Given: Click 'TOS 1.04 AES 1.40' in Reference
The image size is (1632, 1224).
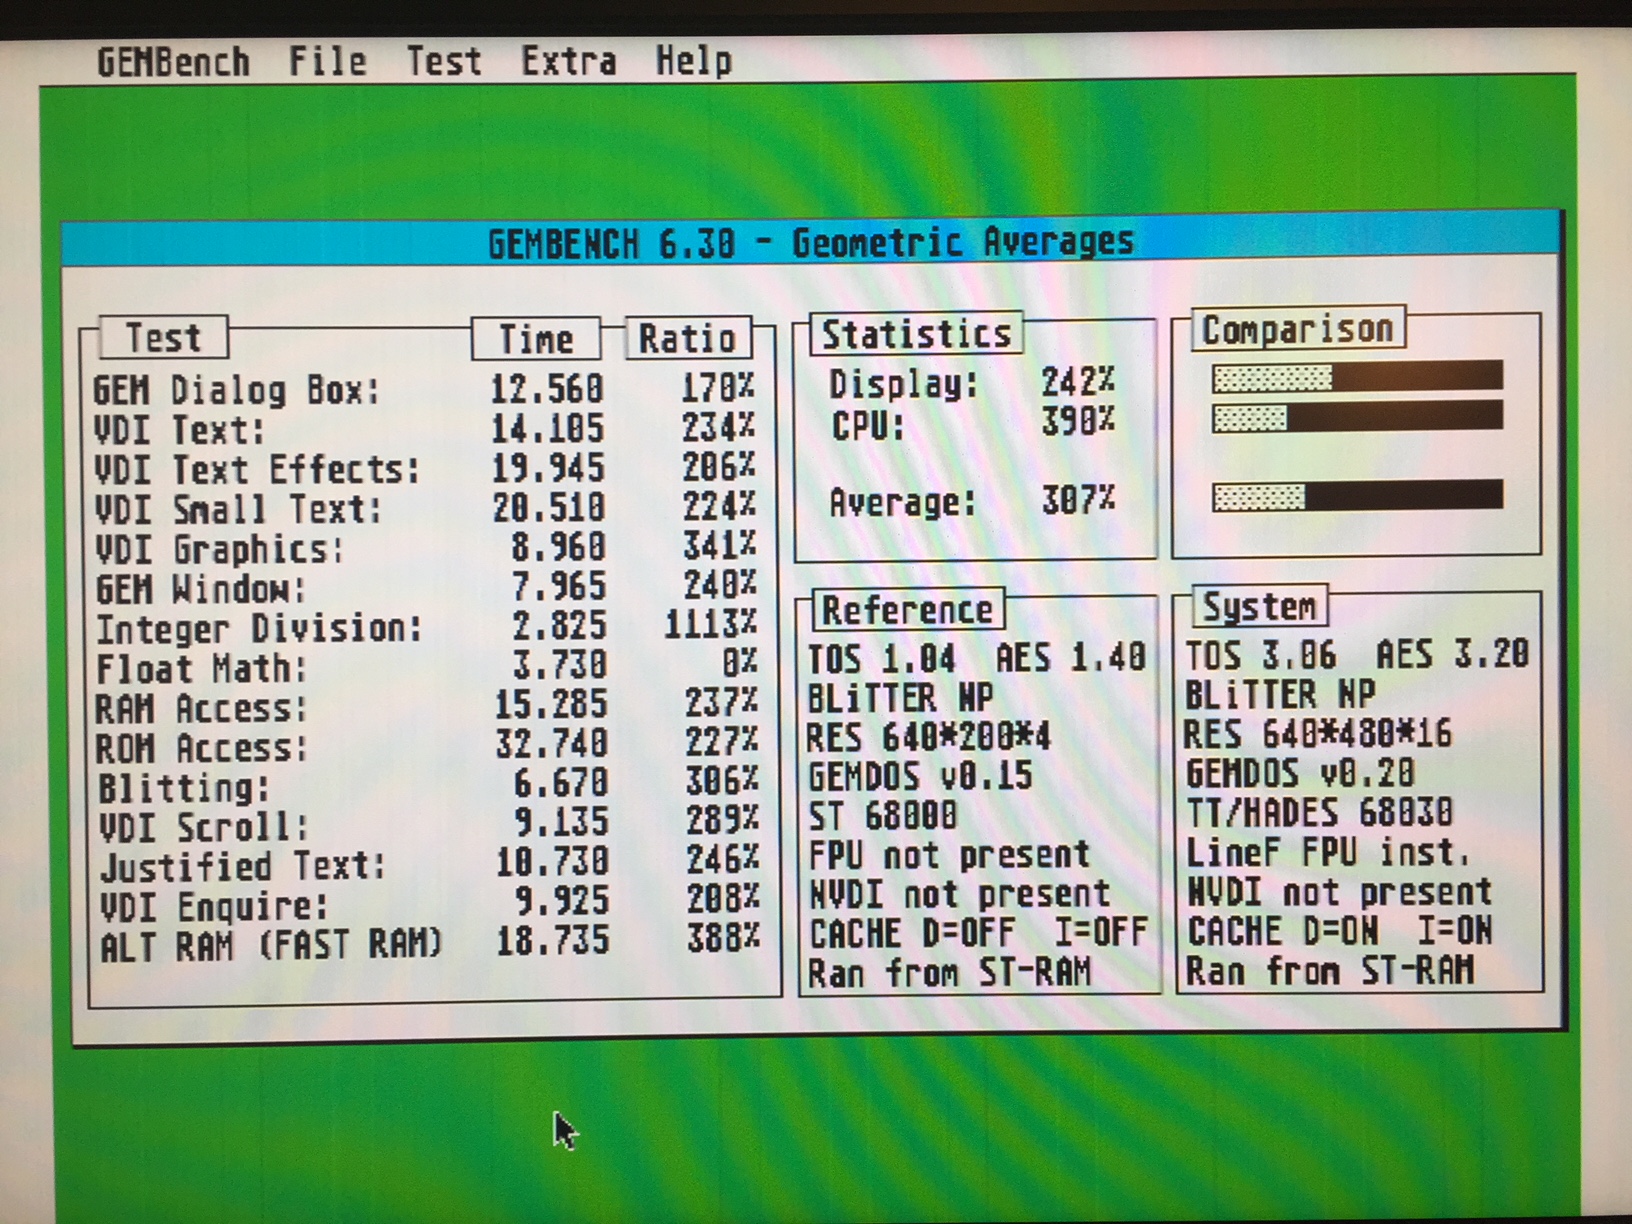Looking at the screenshot, I should pos(977,658).
